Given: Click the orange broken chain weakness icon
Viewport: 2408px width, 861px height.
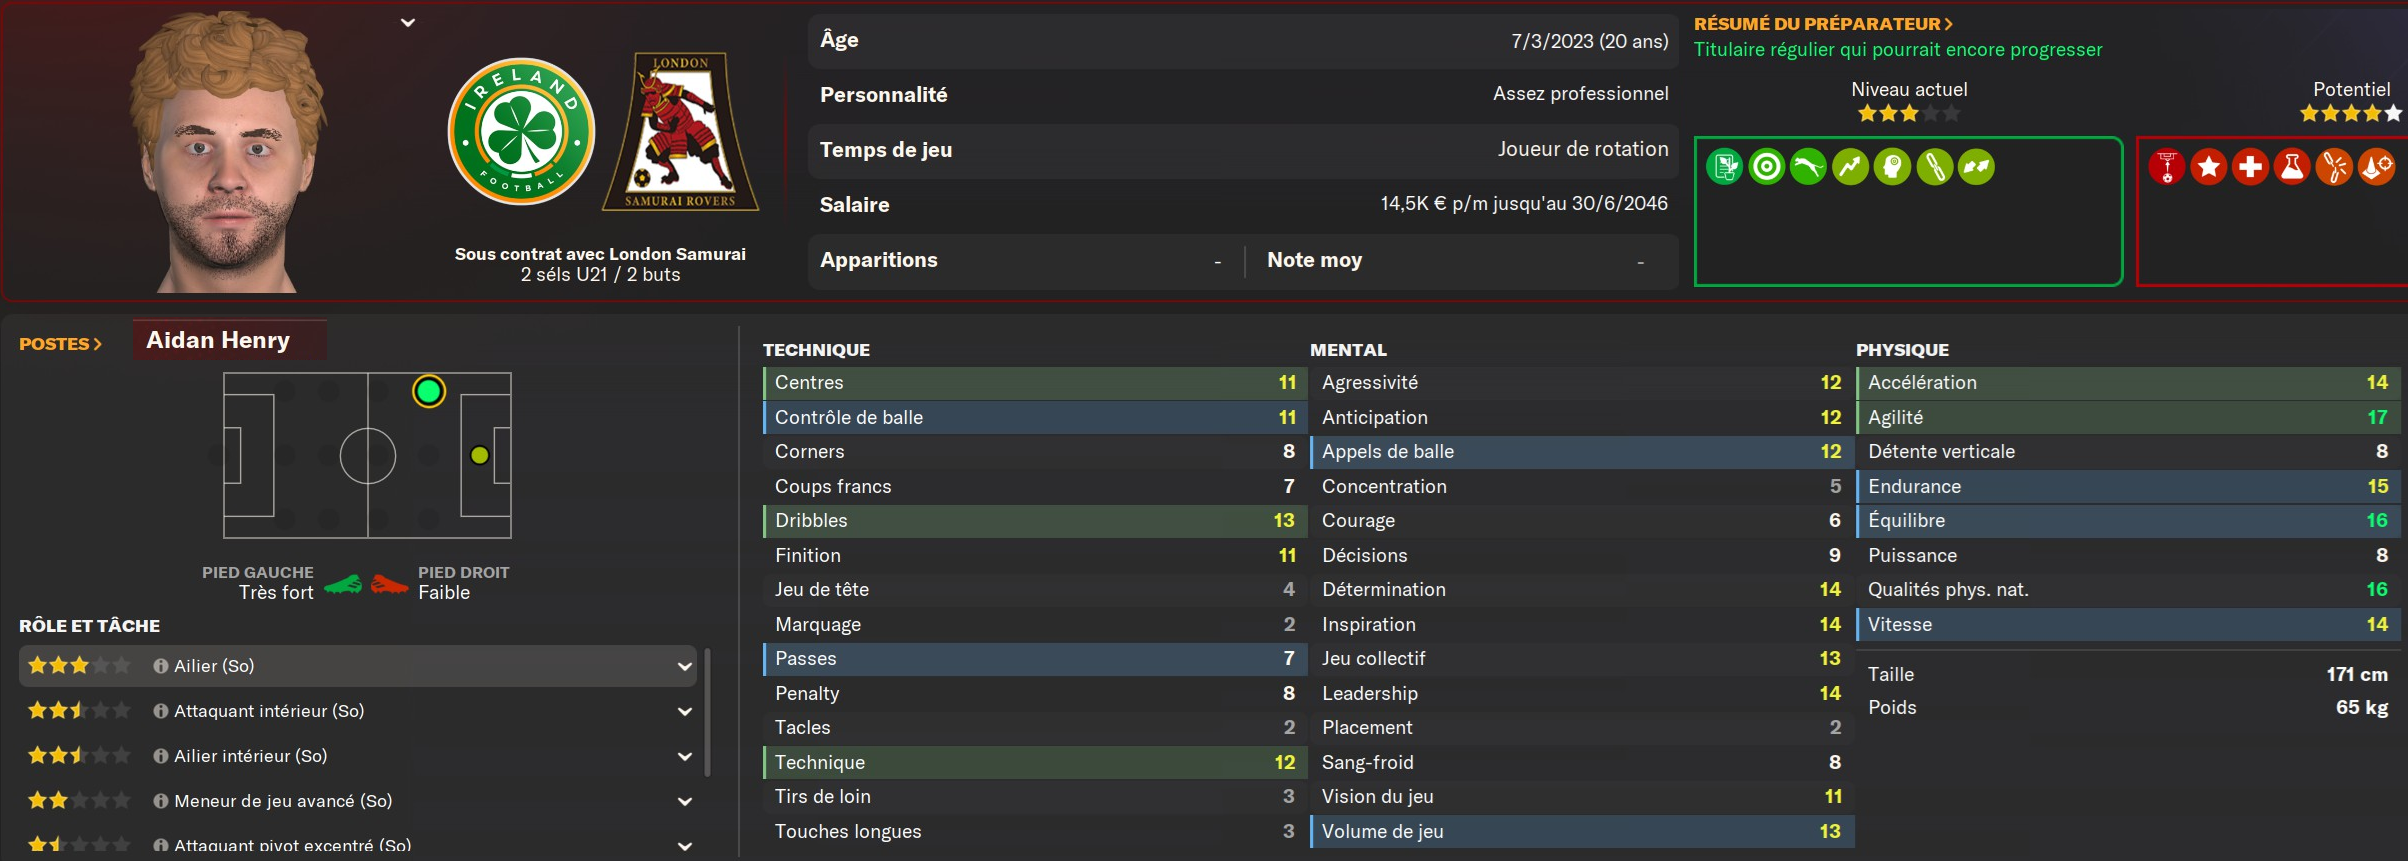Looking at the screenshot, I should pyautogui.click(x=2334, y=167).
